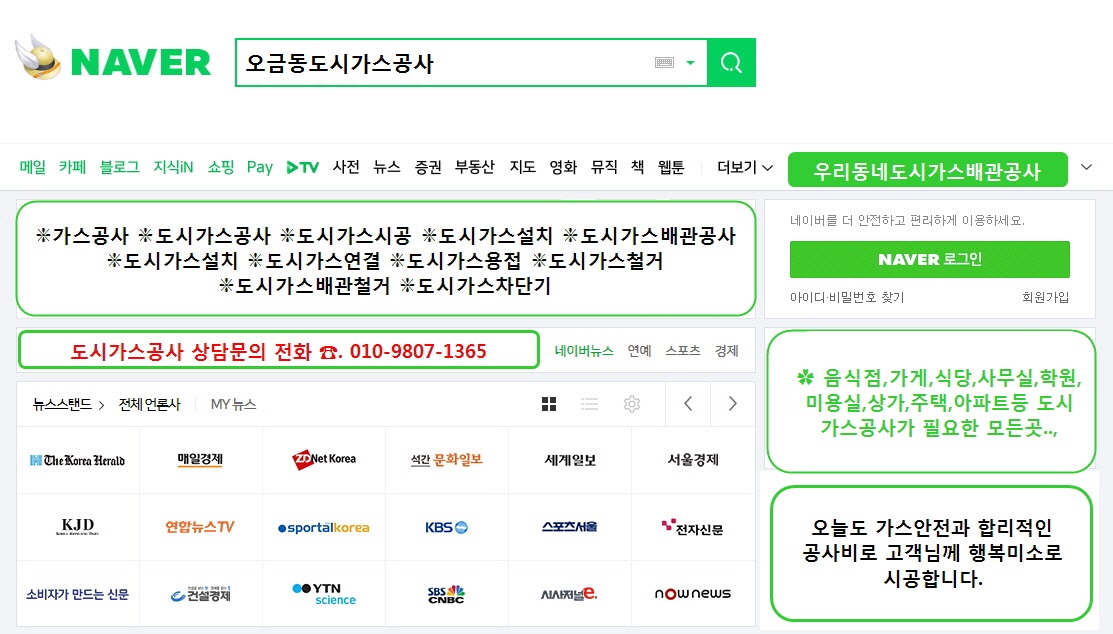The height and width of the screenshot is (634, 1113).
Task: Open the 지식iN menu item
Action: (173, 168)
